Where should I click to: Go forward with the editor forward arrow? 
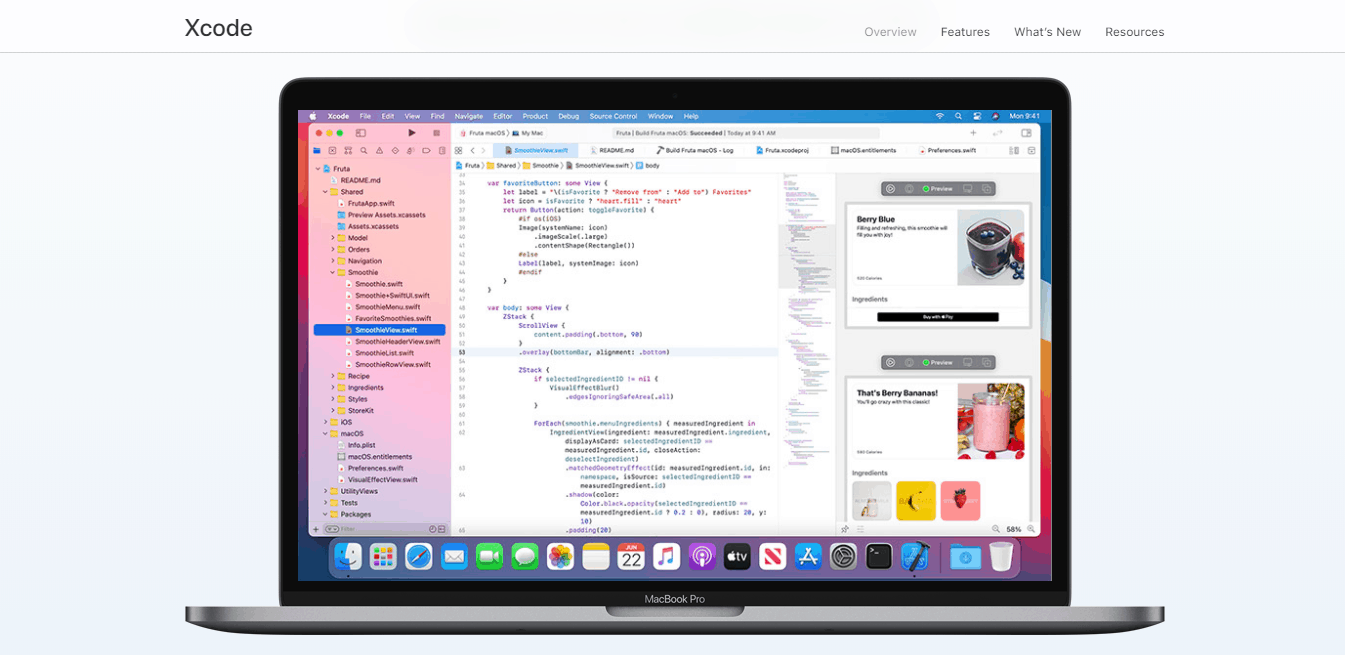(x=484, y=150)
